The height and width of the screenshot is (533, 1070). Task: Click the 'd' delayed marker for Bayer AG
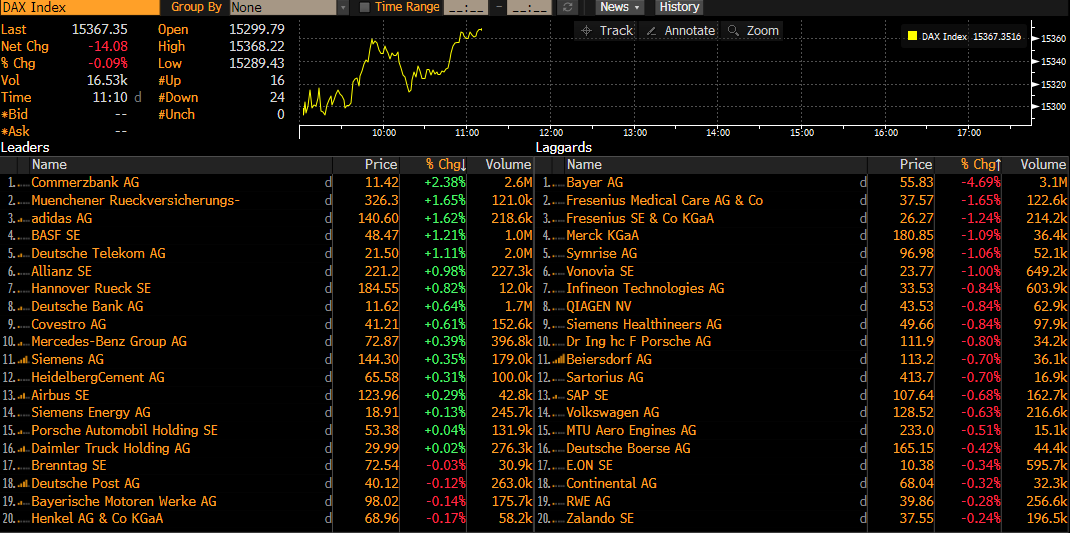point(863,182)
